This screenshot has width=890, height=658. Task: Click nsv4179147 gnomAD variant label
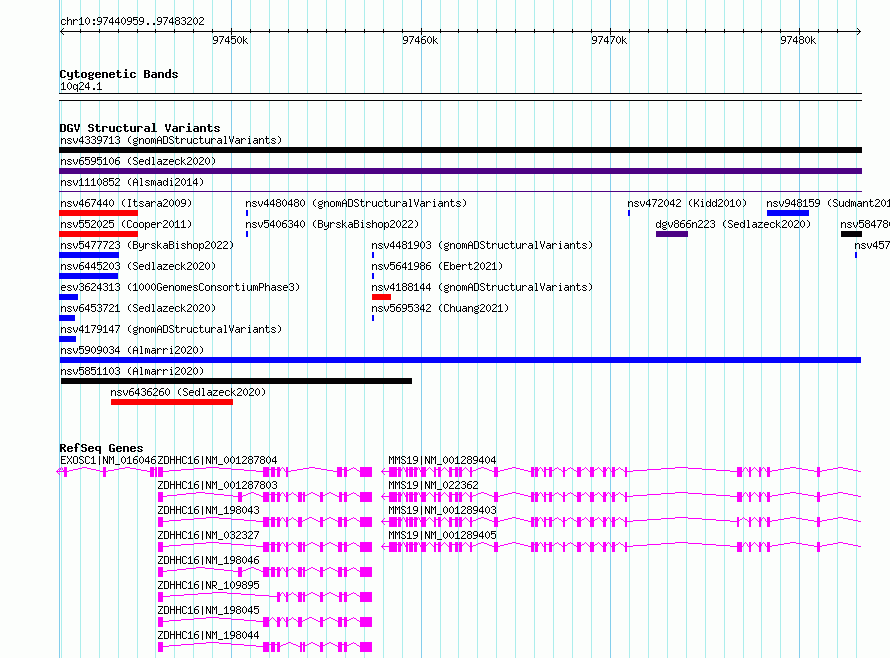pyautogui.click(x=171, y=329)
